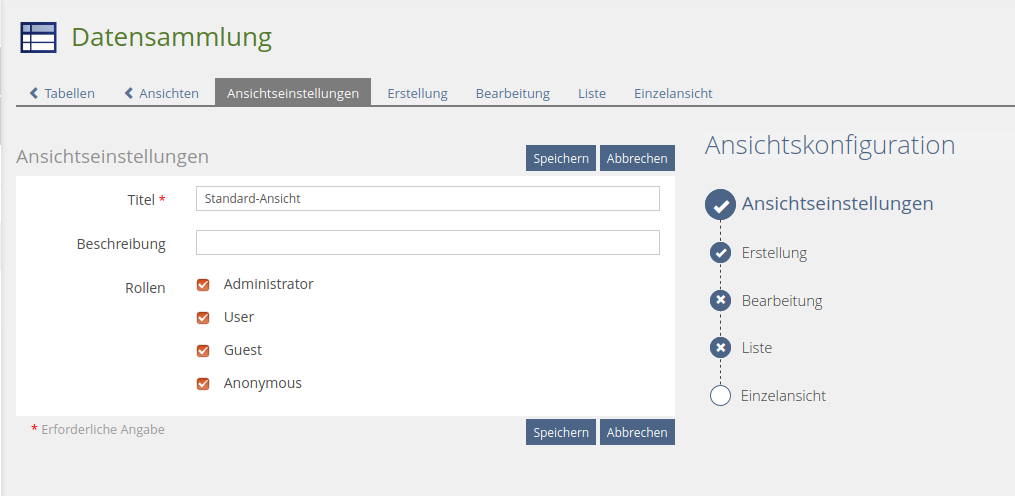Screen dimensions: 1015x496
Task: Focus the empty Beschreibung text field
Action: 427,243
